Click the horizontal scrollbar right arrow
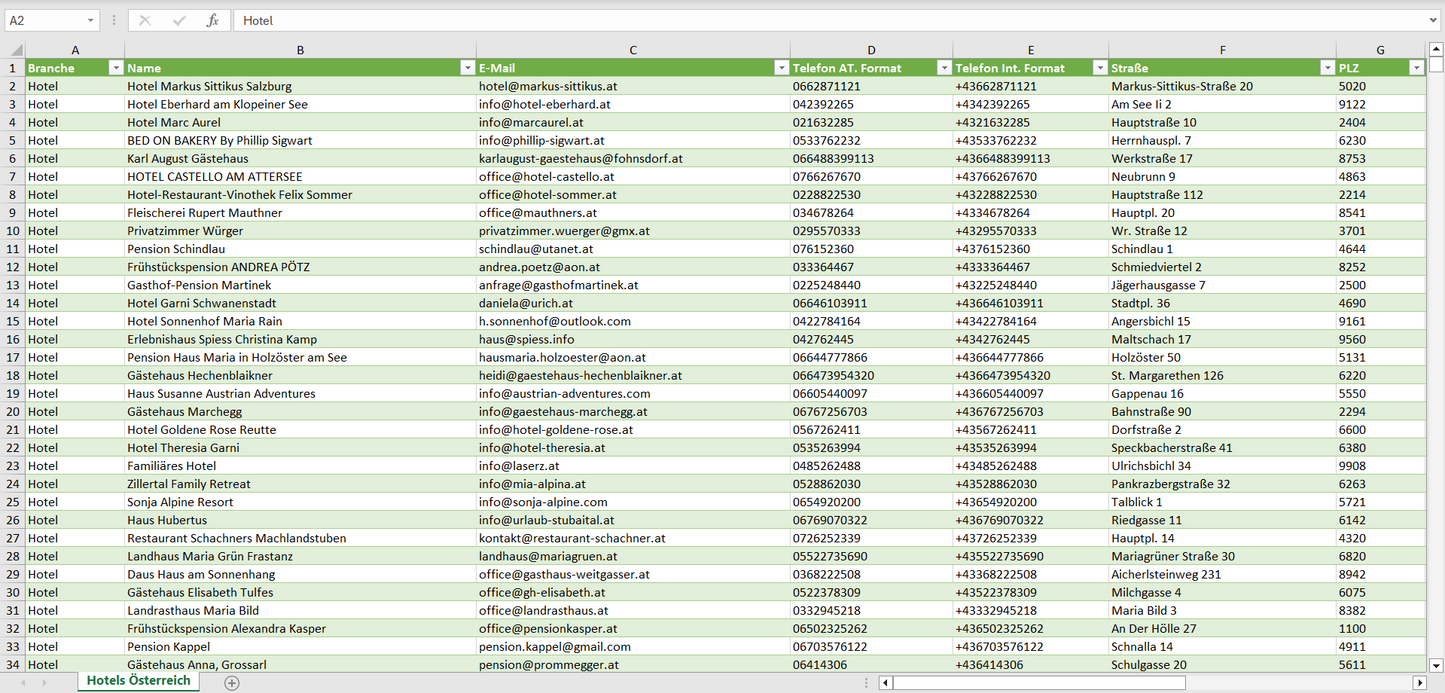1445x693 pixels. click(1419, 682)
